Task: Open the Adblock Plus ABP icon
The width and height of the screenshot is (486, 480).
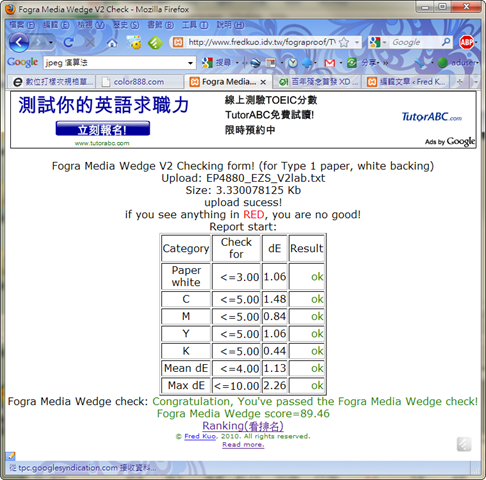Action: [x=466, y=42]
